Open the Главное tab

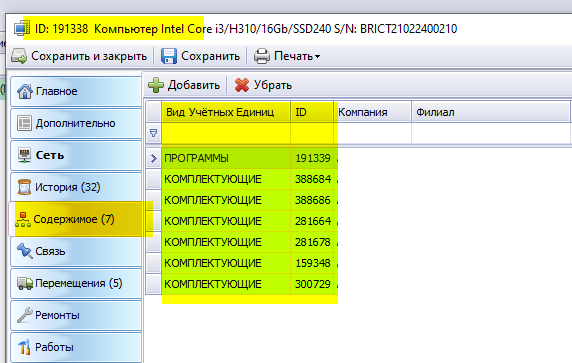coord(76,91)
